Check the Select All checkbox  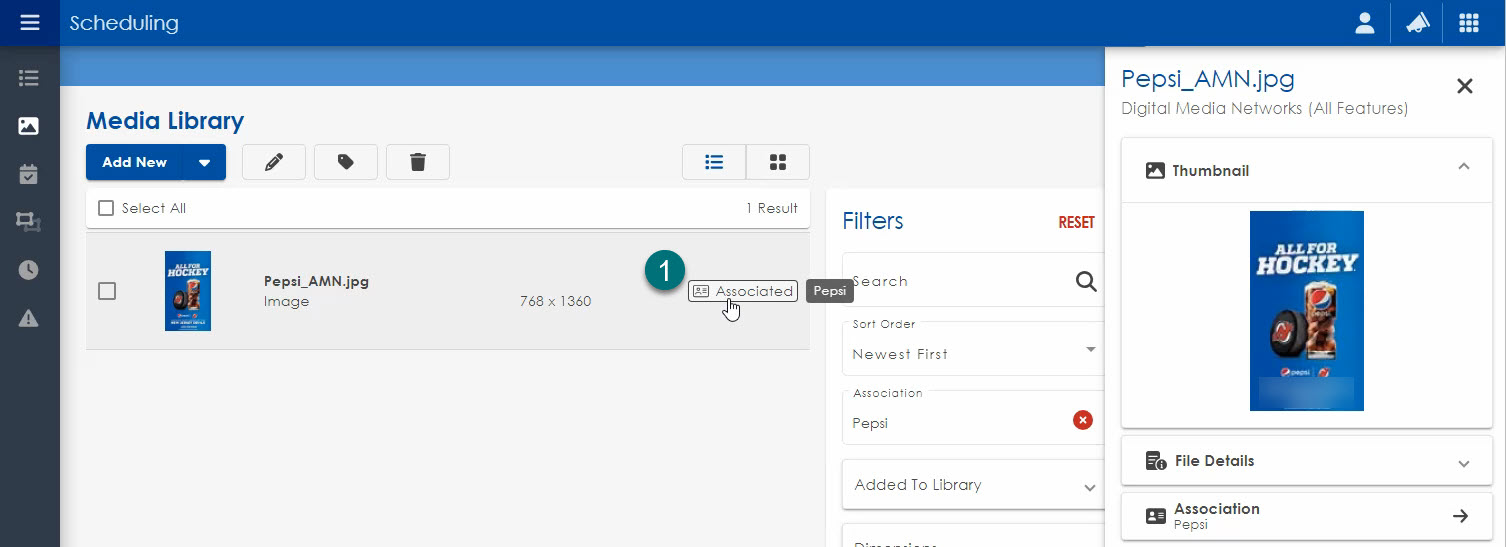tap(106, 208)
